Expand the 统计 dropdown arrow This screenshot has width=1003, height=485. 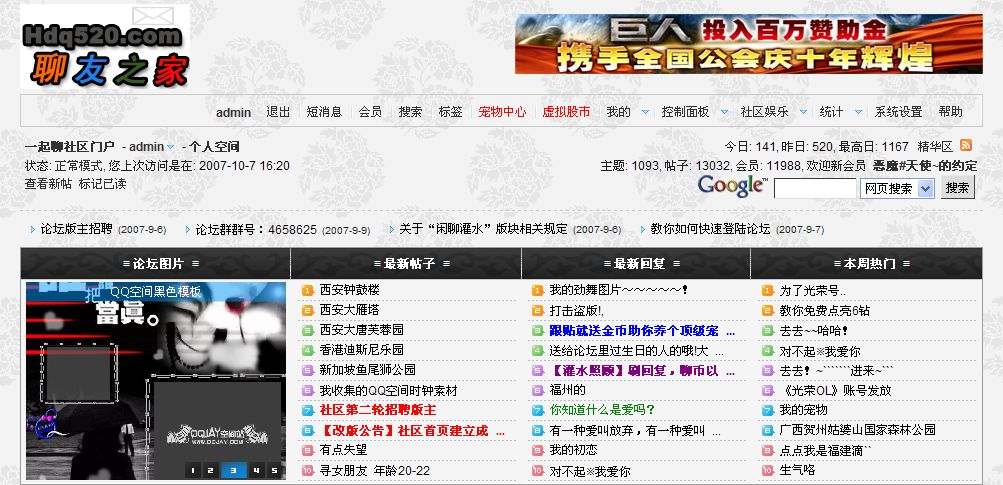(x=858, y=112)
